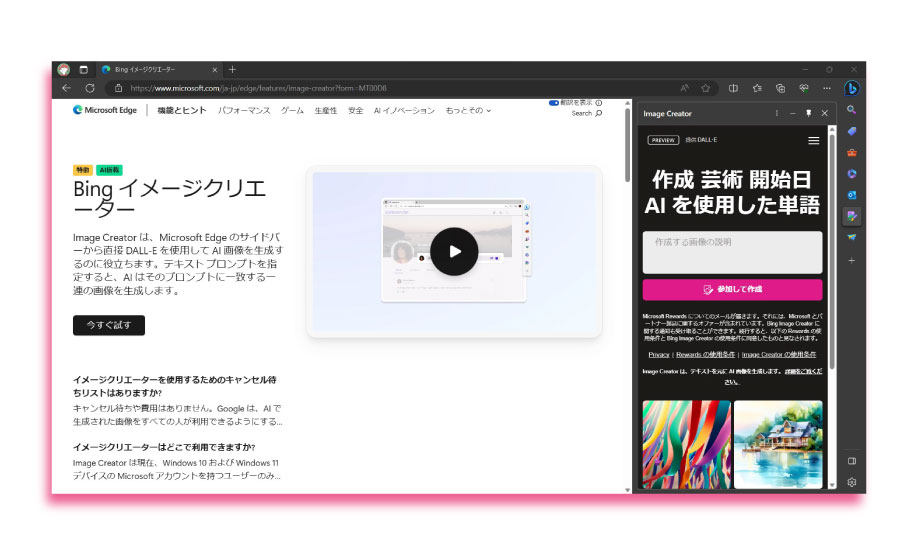Click the main page vertical scrollbar thumb
Viewport: 906px width, 555px height.
tap(627, 144)
